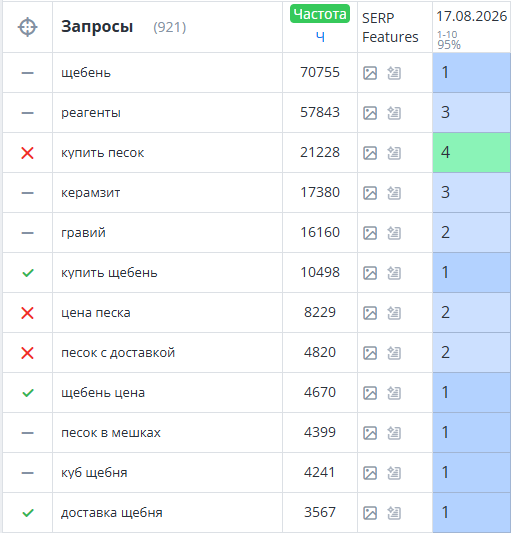Select the query реагенты

(91, 113)
